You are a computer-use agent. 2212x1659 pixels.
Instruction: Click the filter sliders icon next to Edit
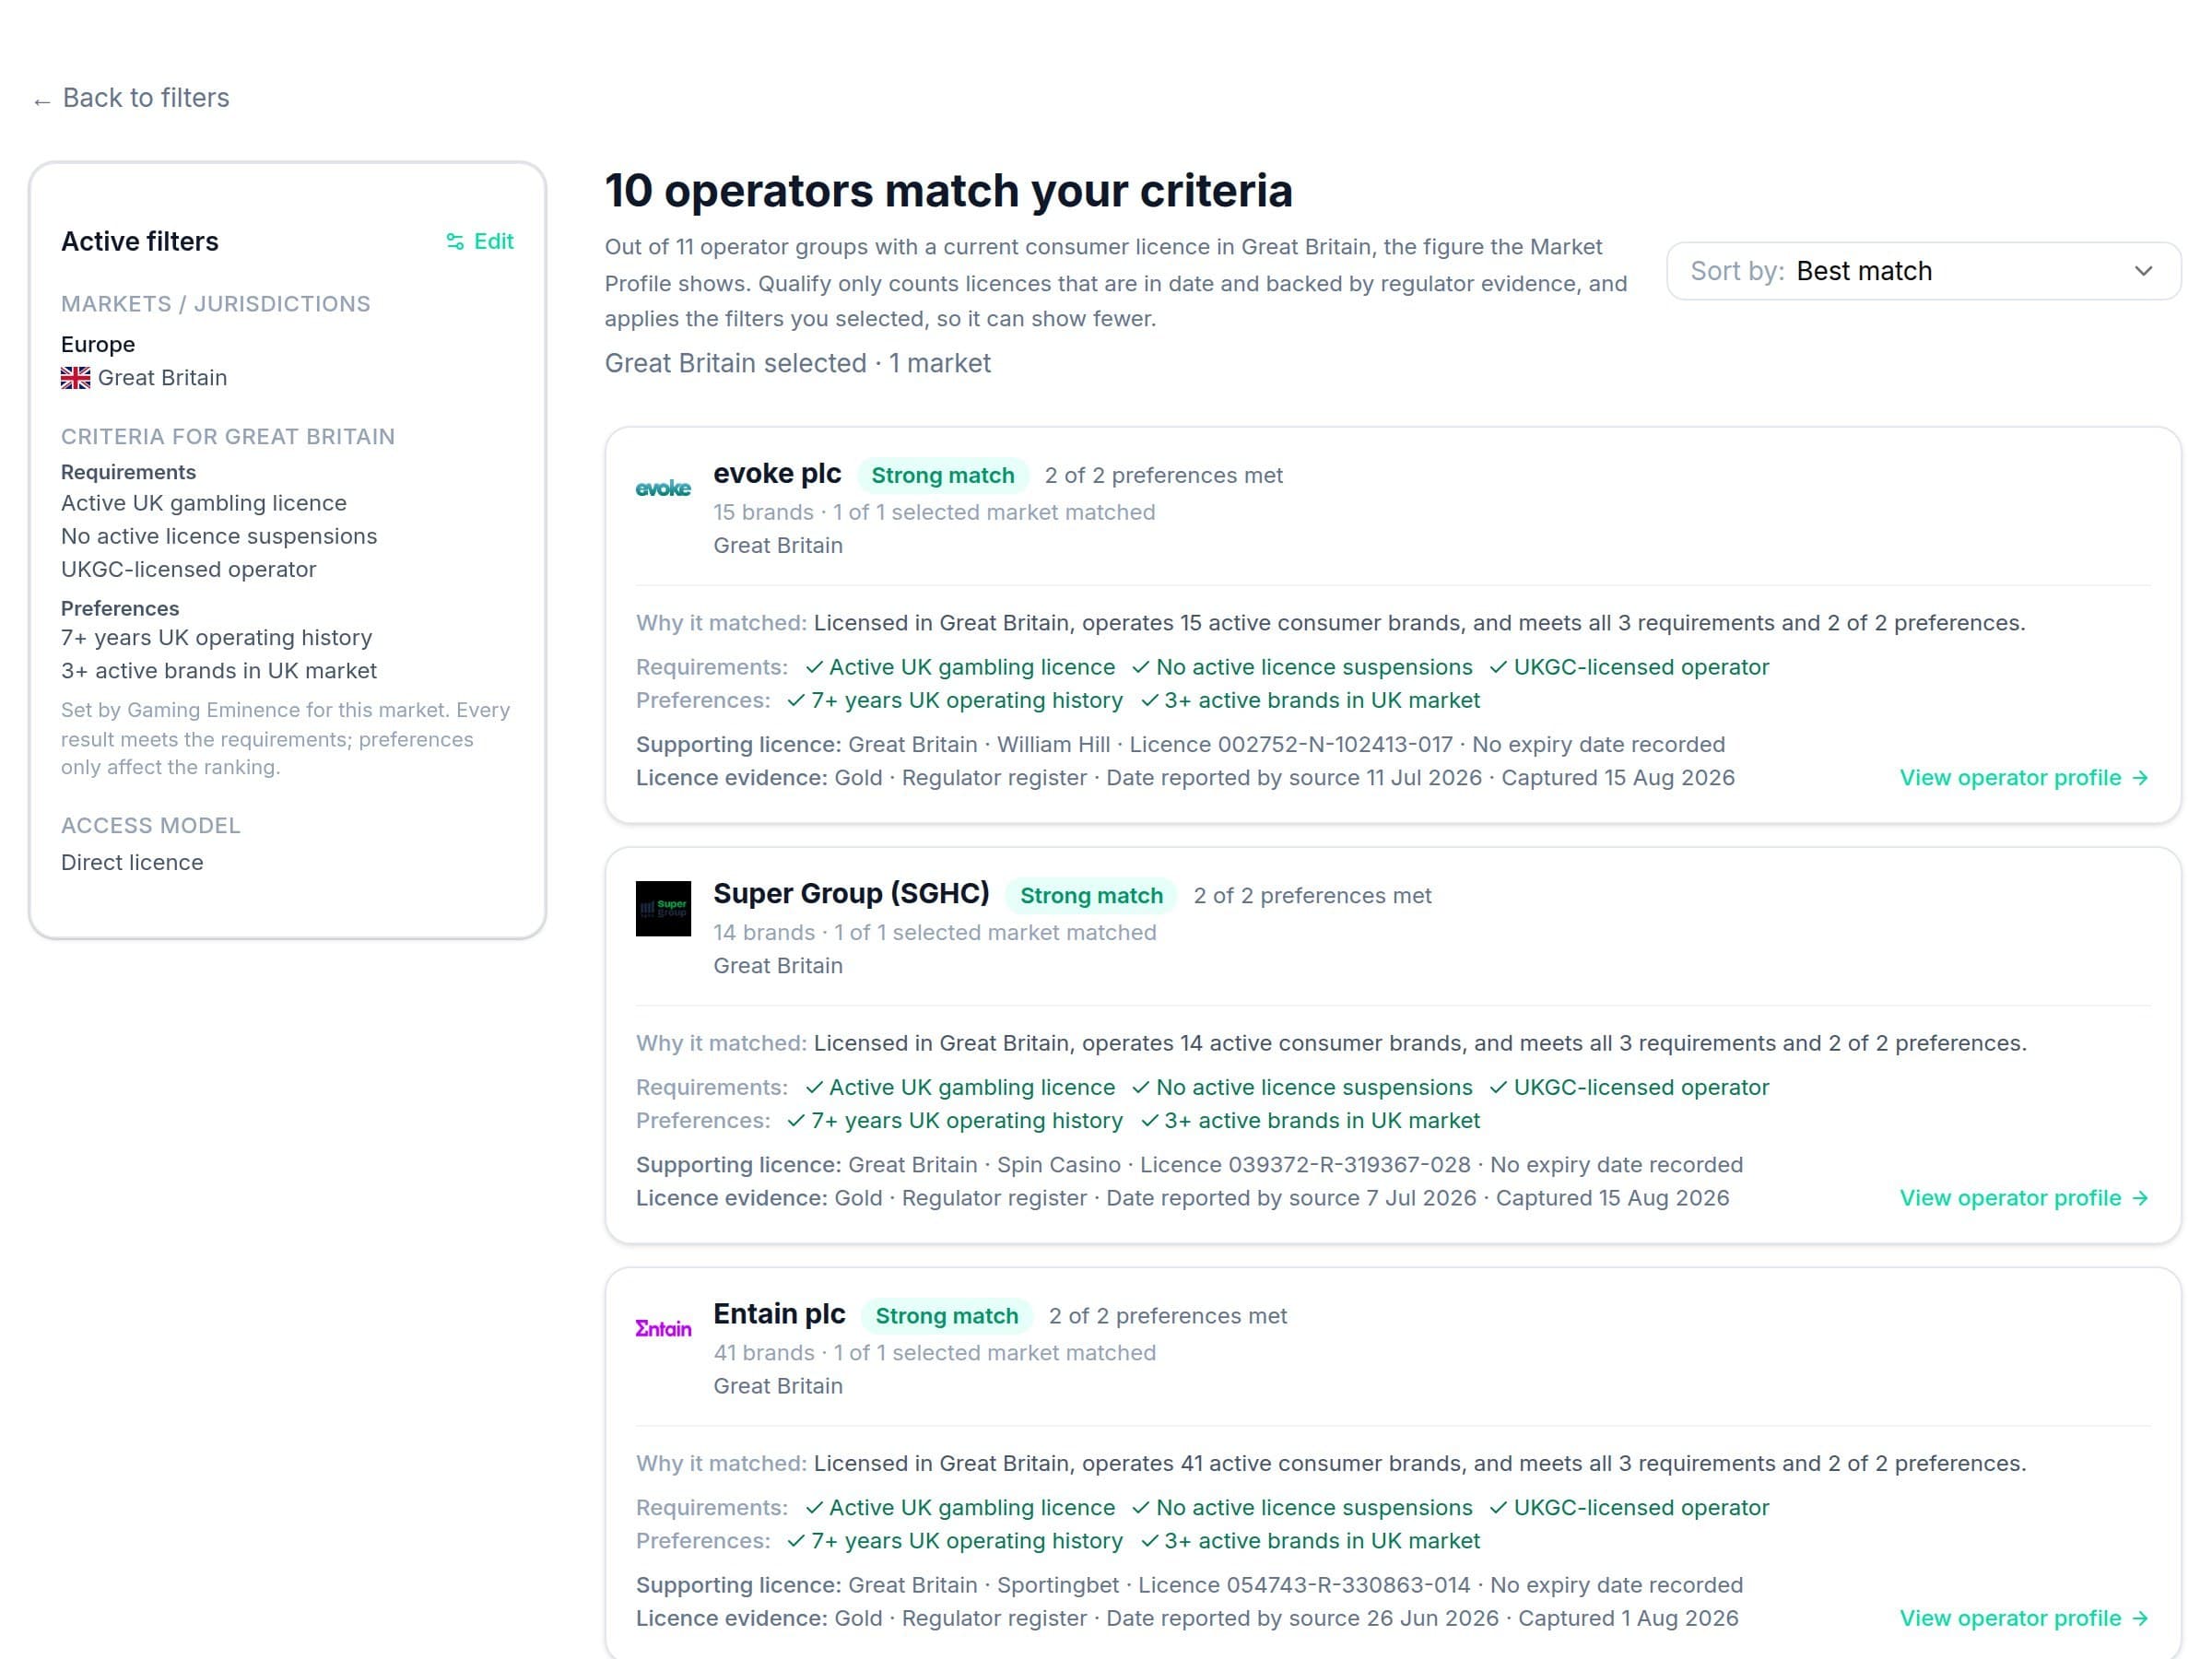click(455, 241)
